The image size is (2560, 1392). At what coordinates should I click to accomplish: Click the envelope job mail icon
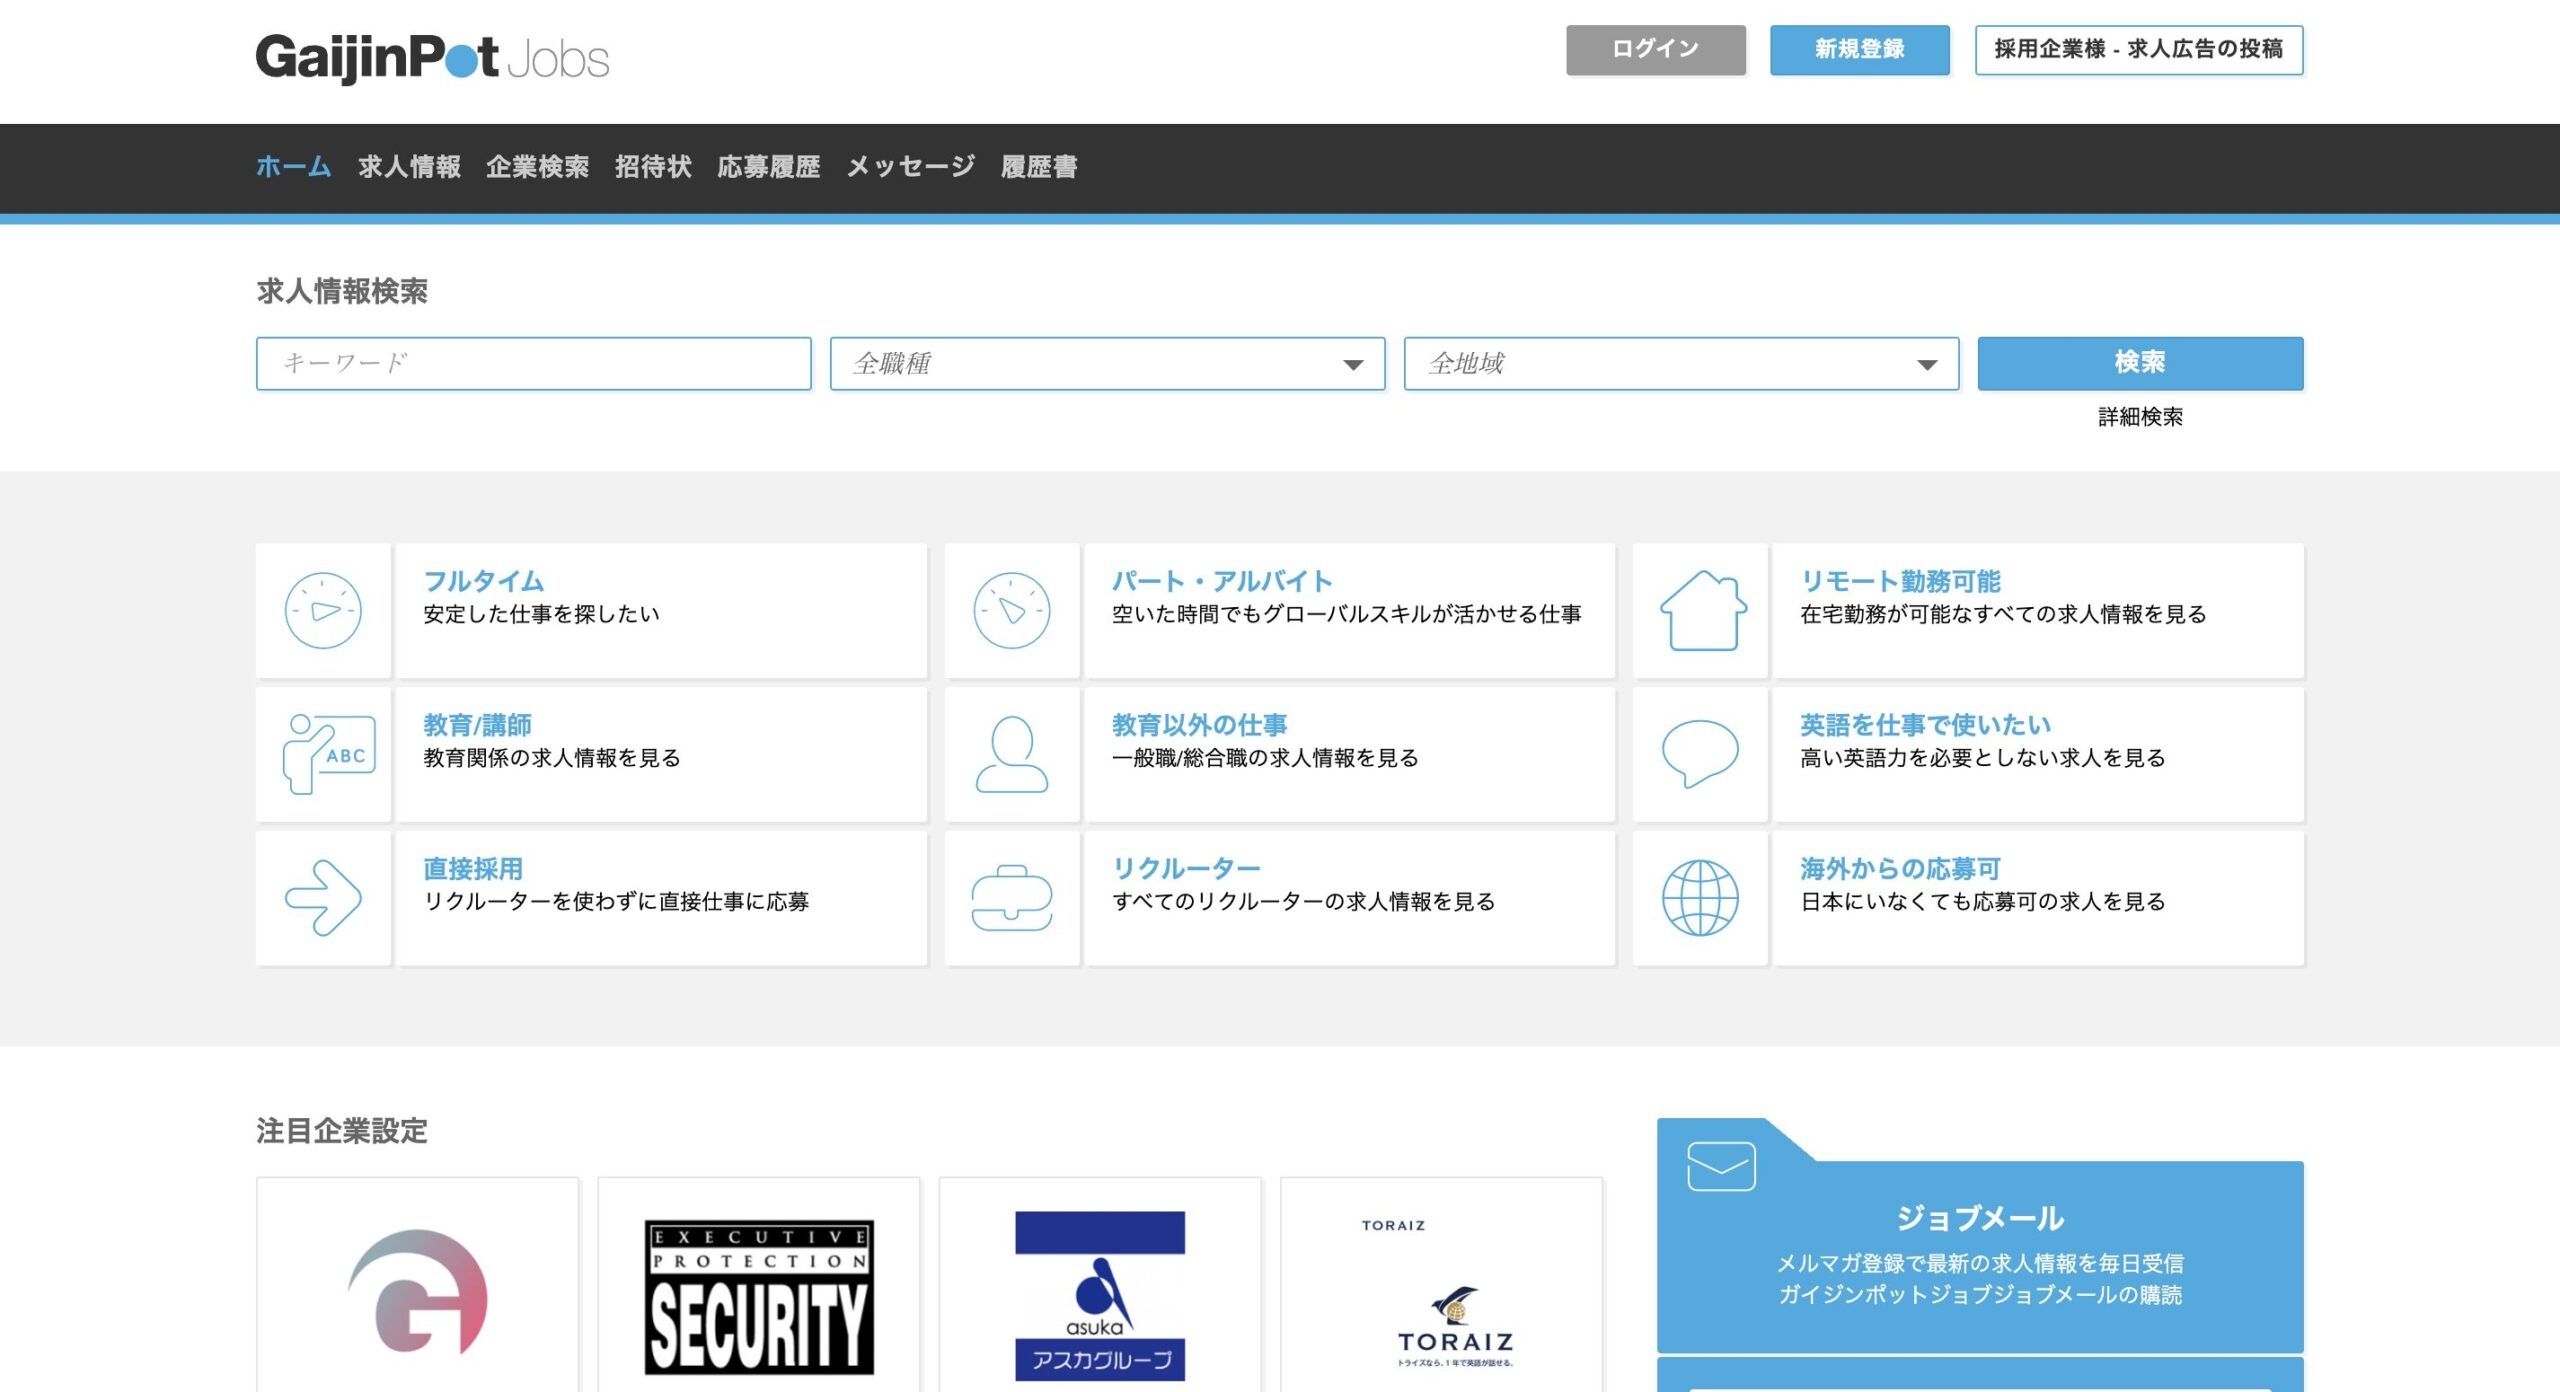pyautogui.click(x=1720, y=1166)
